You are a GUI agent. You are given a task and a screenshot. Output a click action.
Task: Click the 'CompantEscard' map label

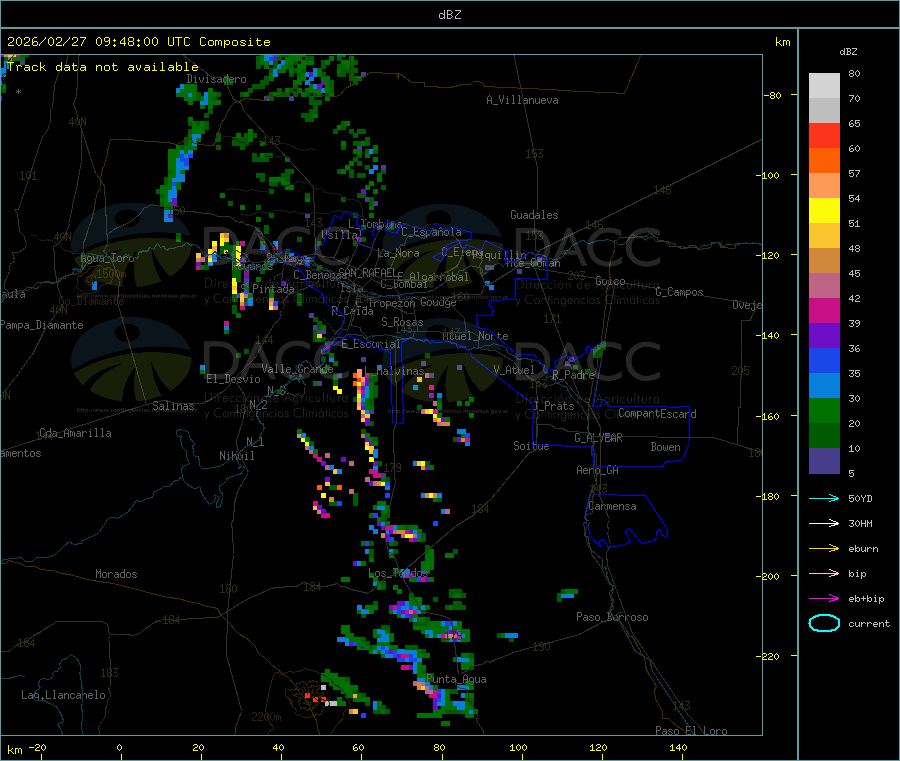point(658,413)
